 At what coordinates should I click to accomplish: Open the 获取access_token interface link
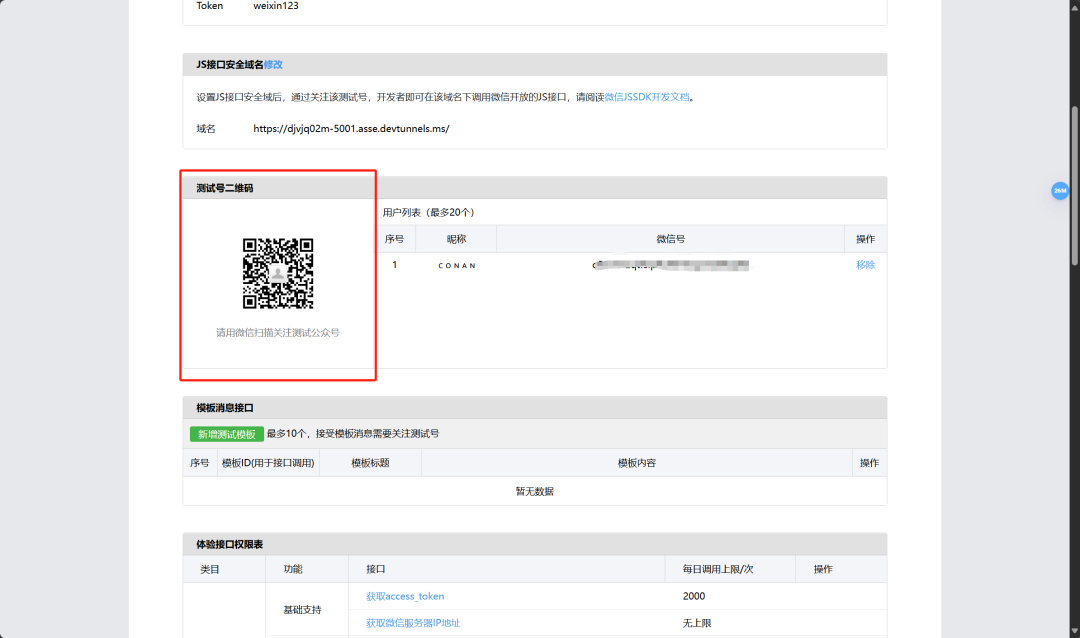tap(405, 596)
